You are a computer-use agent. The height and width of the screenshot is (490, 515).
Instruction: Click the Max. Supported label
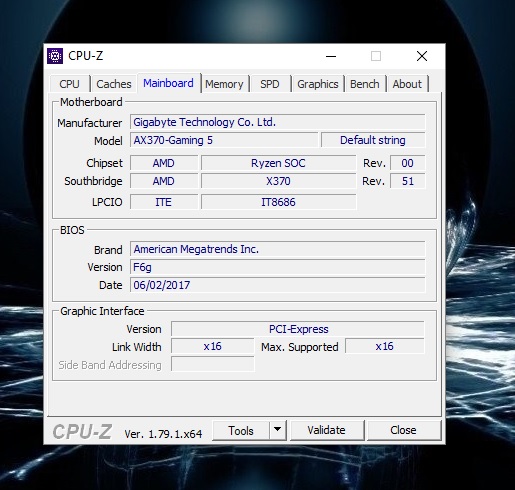pyautogui.click(x=300, y=347)
